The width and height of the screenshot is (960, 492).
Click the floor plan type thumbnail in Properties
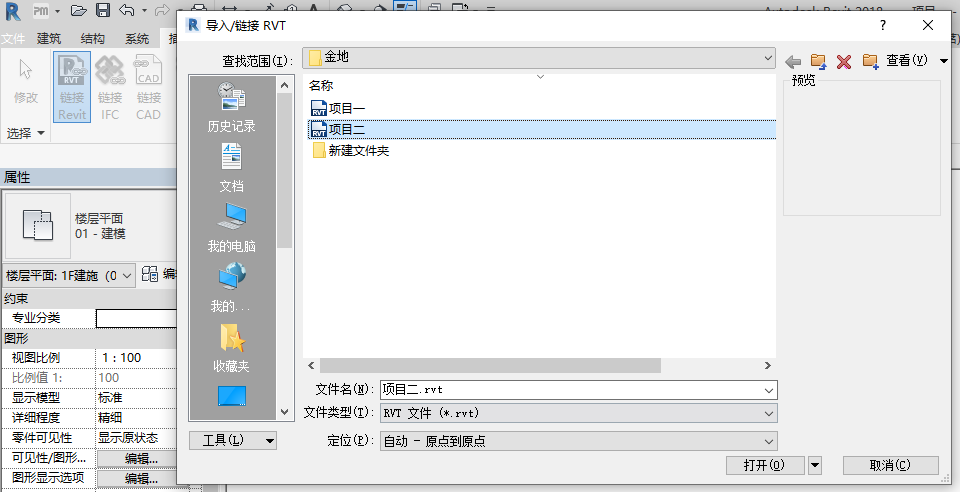[x=38, y=225]
